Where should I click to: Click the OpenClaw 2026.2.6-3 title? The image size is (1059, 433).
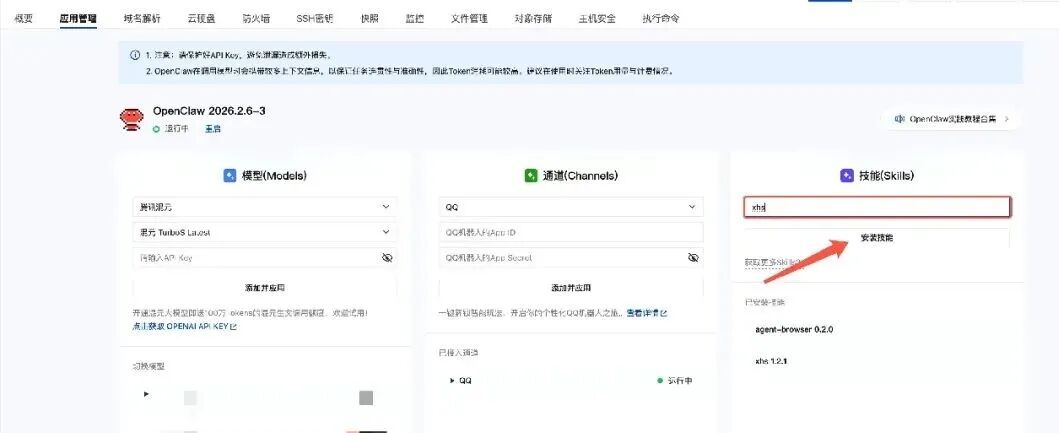pyautogui.click(x=209, y=111)
